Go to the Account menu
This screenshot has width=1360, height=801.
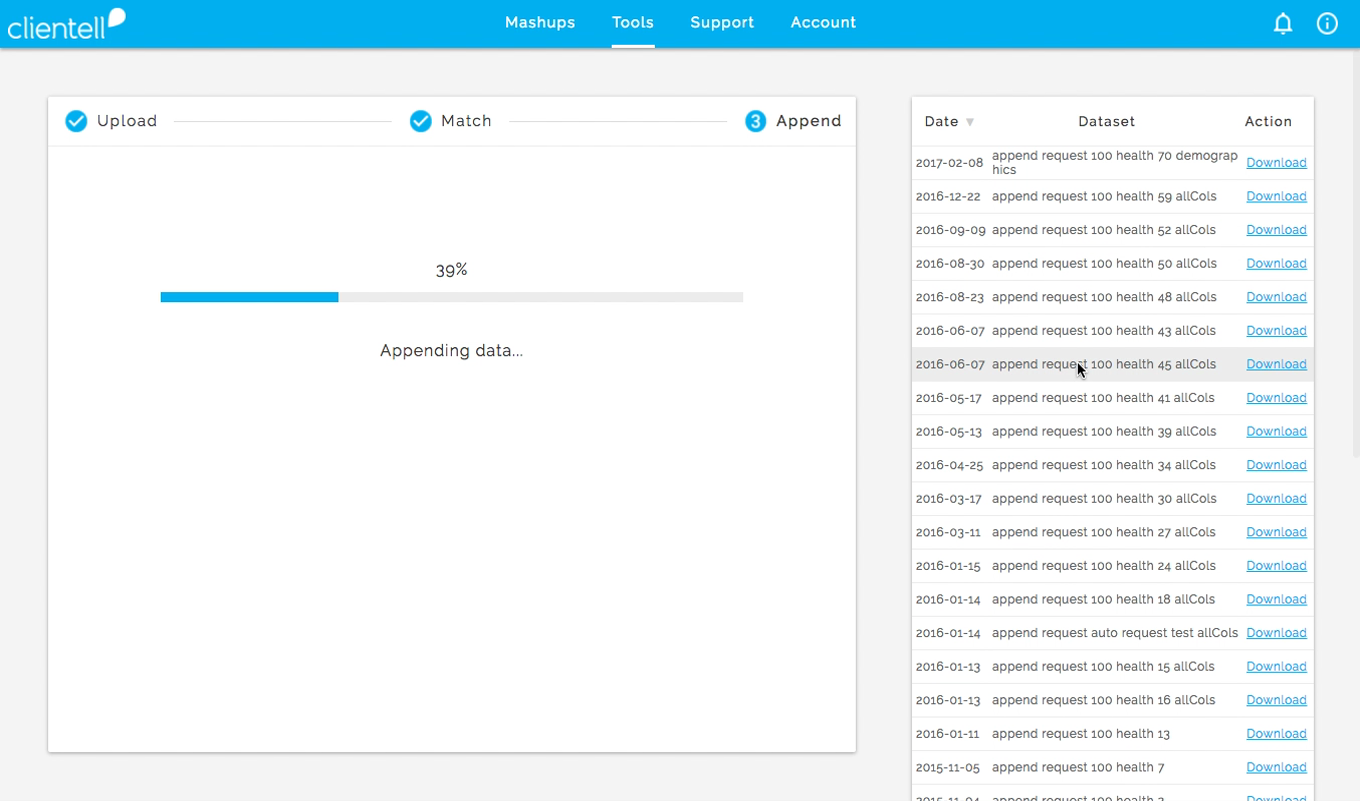pos(823,22)
